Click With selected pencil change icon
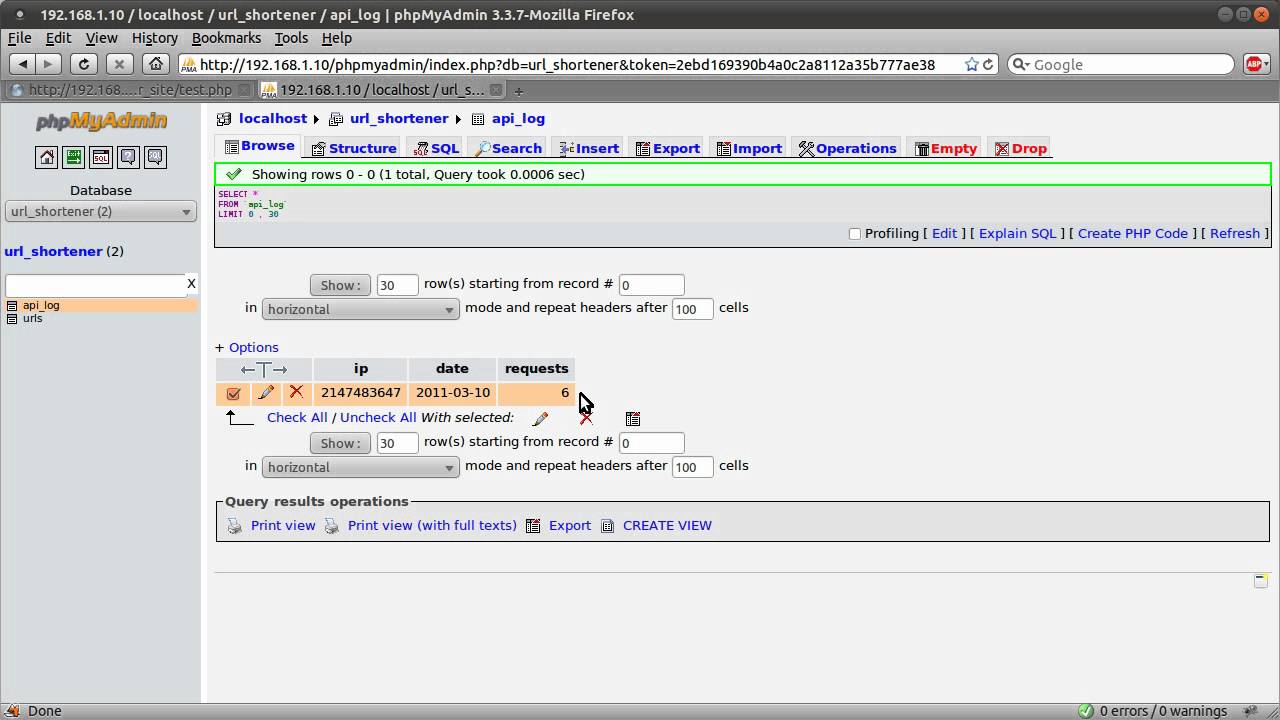1280x720 pixels. point(540,418)
